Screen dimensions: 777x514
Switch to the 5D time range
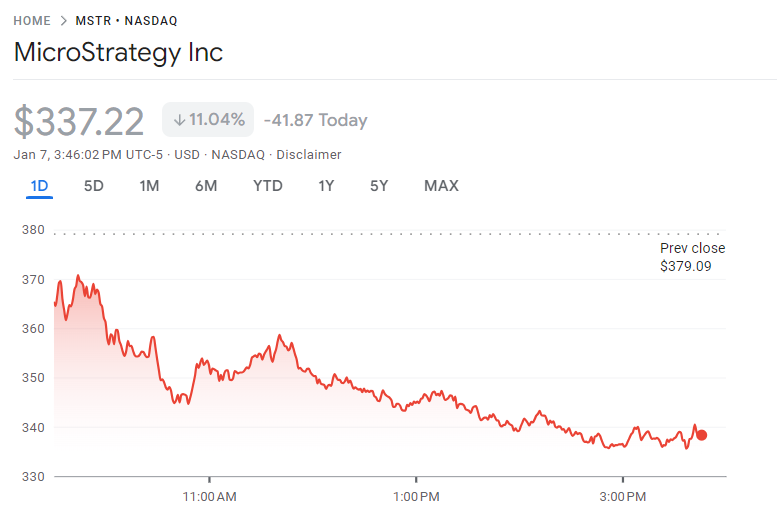[93, 186]
